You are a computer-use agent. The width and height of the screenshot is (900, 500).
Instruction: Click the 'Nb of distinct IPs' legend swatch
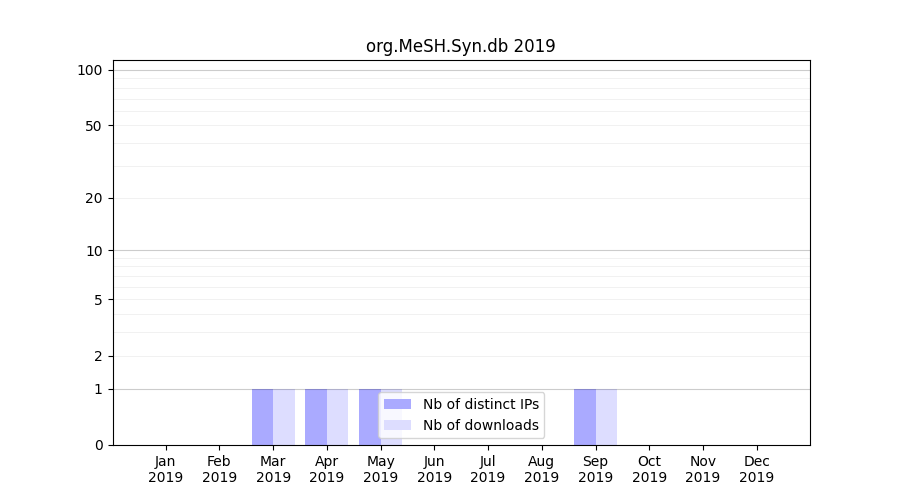(397, 404)
